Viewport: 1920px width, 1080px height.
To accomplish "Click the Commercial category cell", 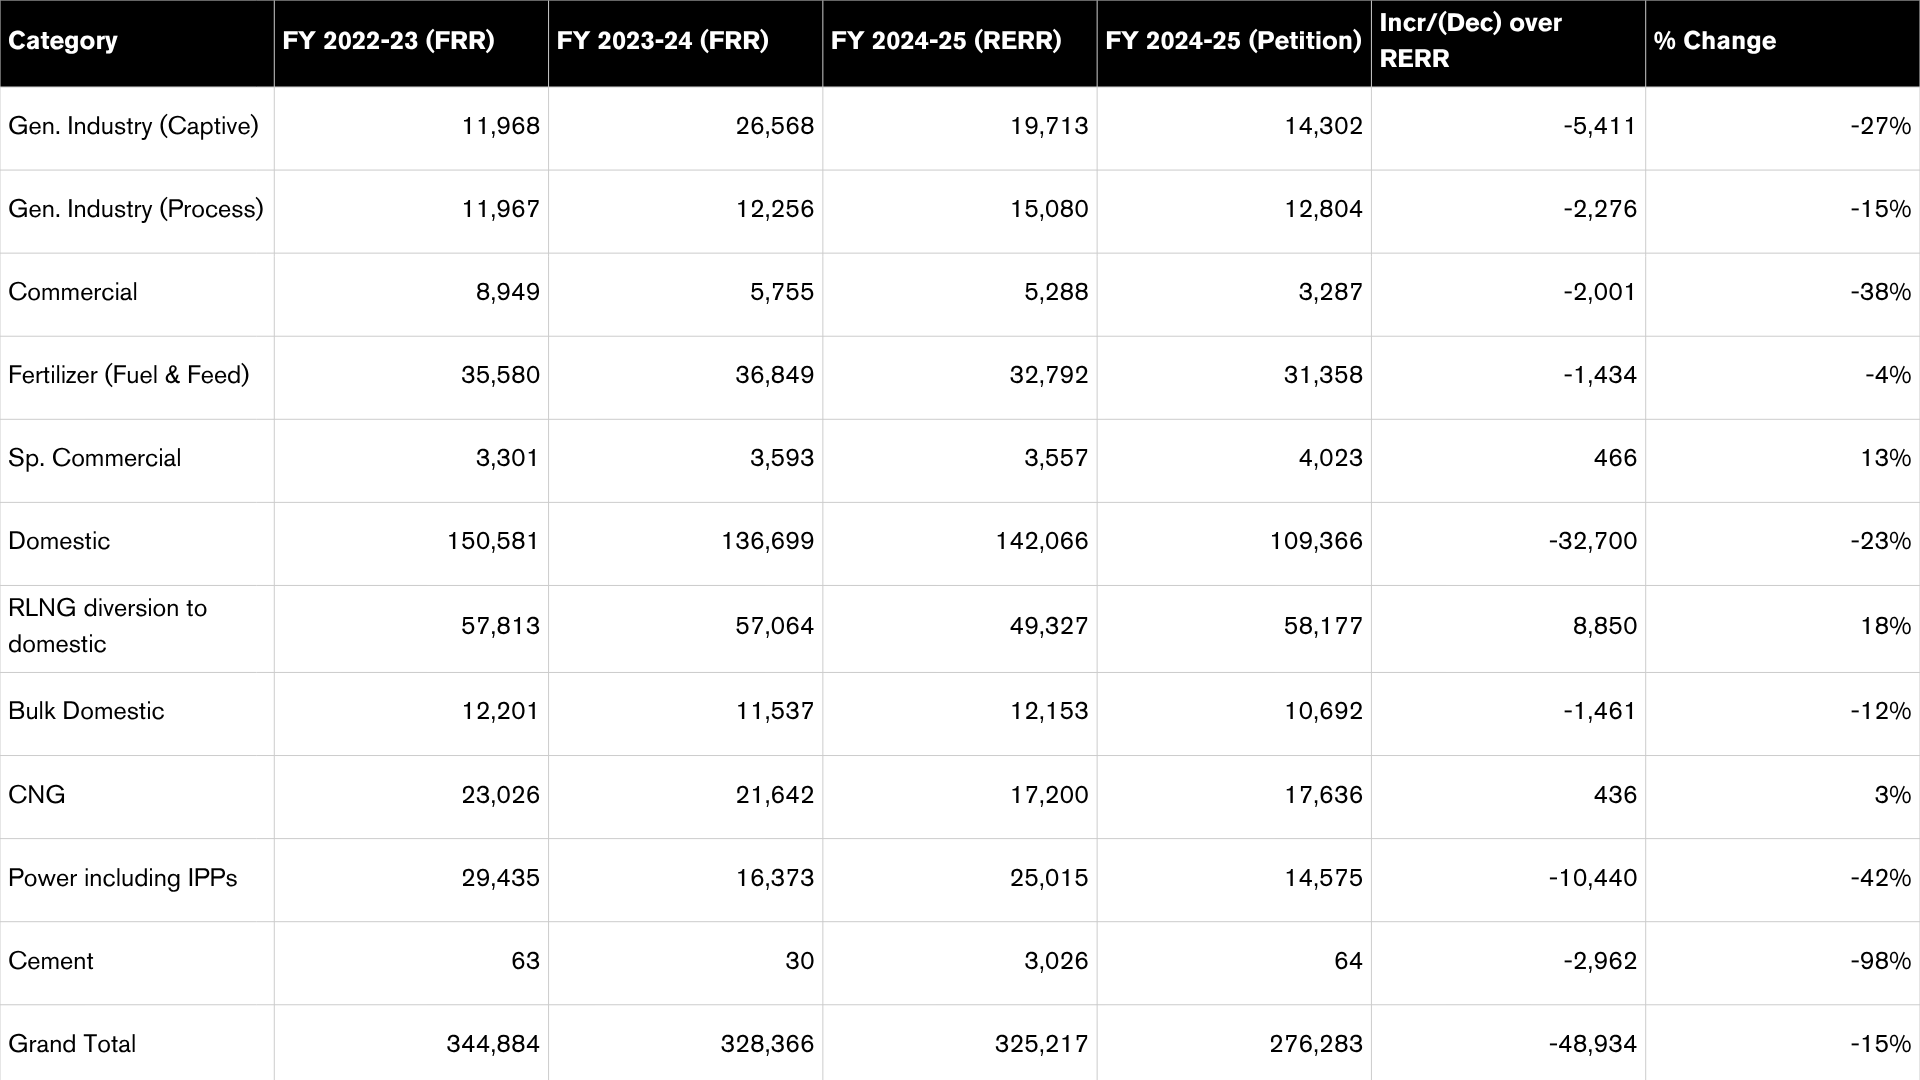I will [137, 294].
